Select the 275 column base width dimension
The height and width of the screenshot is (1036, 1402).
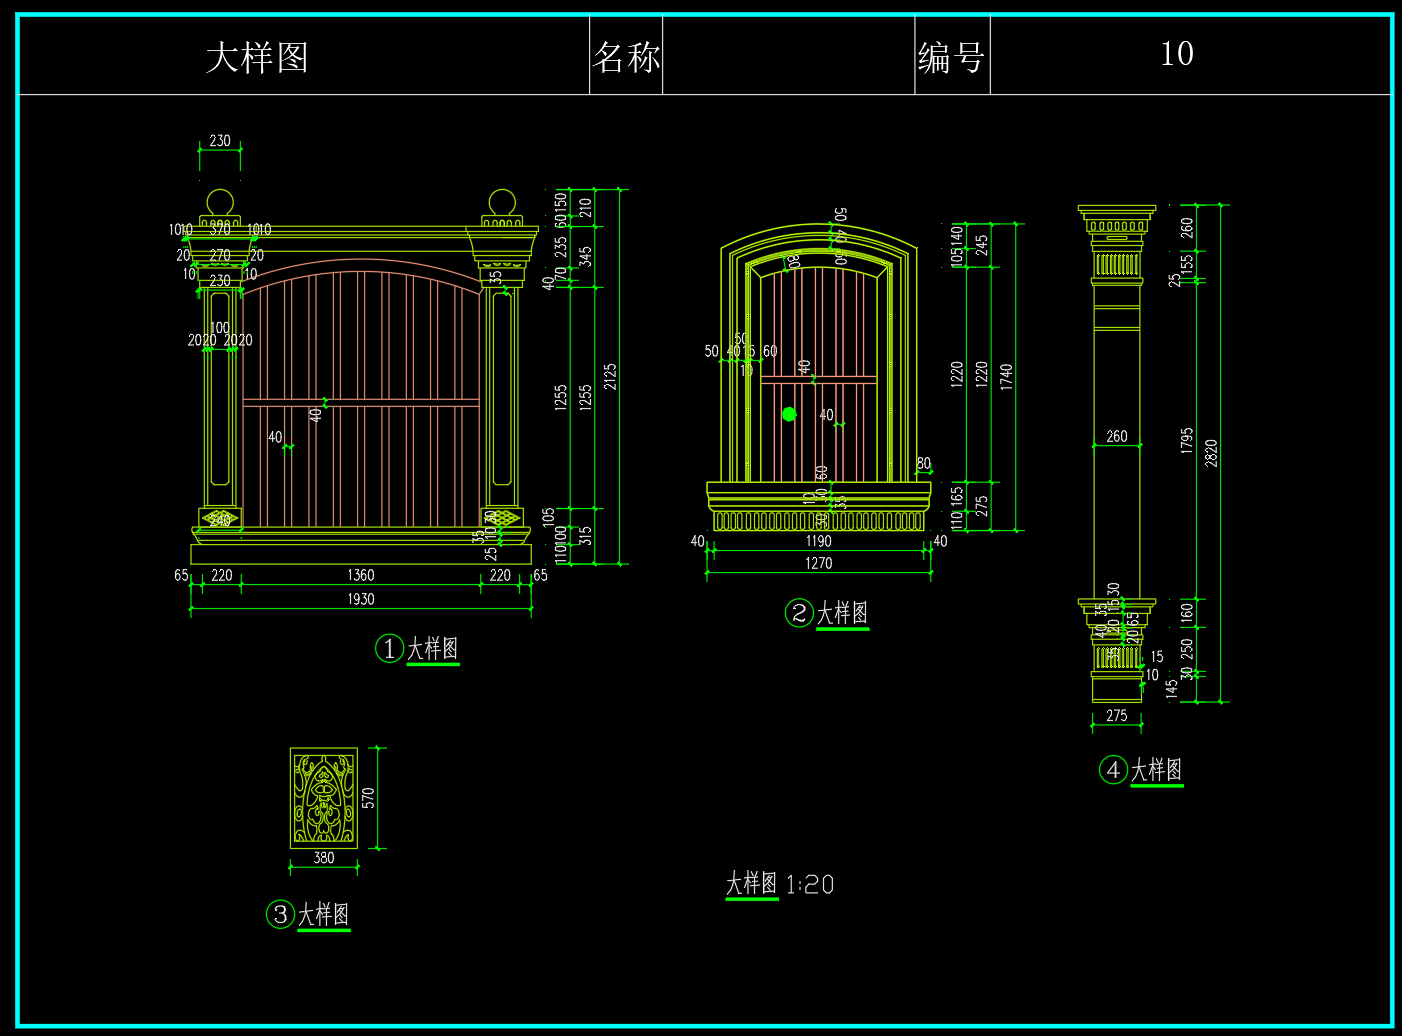1116,716
